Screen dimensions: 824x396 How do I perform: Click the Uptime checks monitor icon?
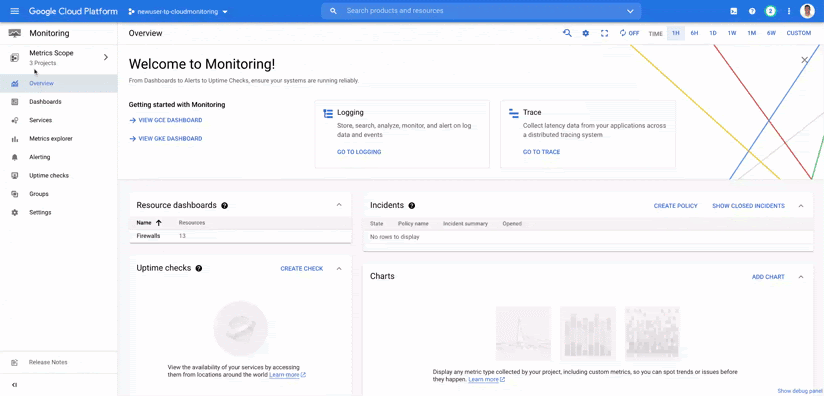click(15, 175)
